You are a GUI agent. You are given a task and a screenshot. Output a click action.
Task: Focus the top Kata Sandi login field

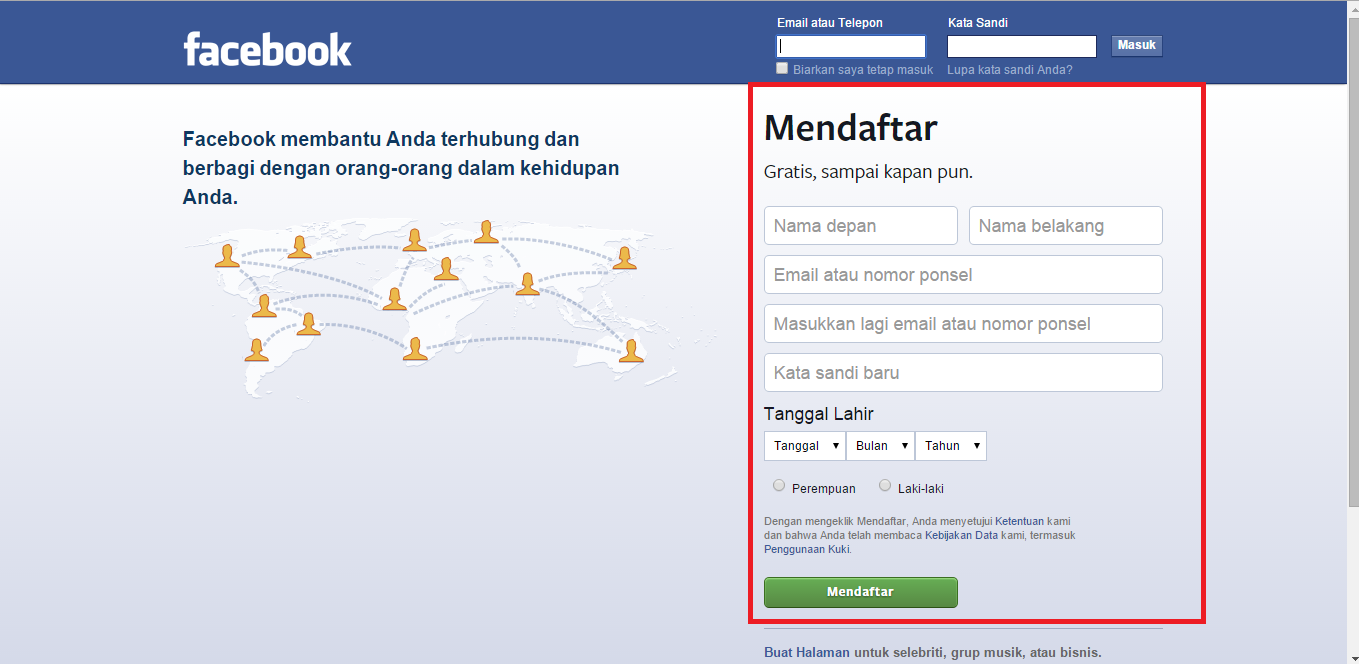pyautogui.click(x=1021, y=46)
